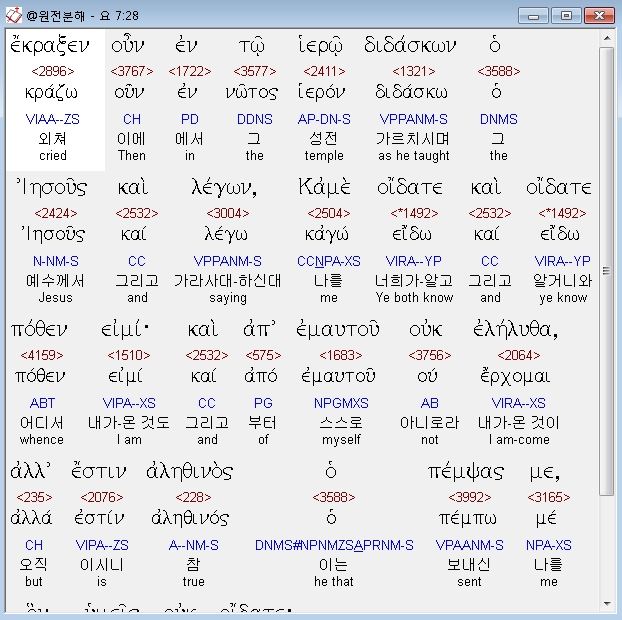Click Strong's number <2896>
Screen dimensions: 622x620
[53, 71]
